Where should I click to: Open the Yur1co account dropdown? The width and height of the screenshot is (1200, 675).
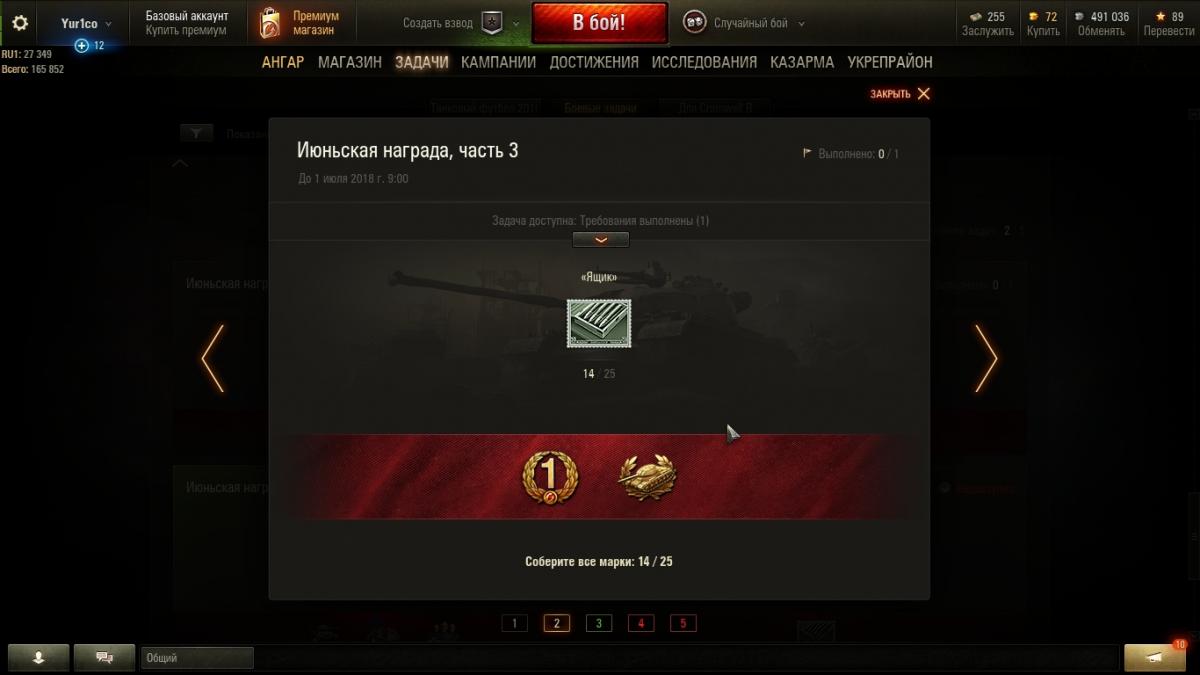click(x=86, y=23)
